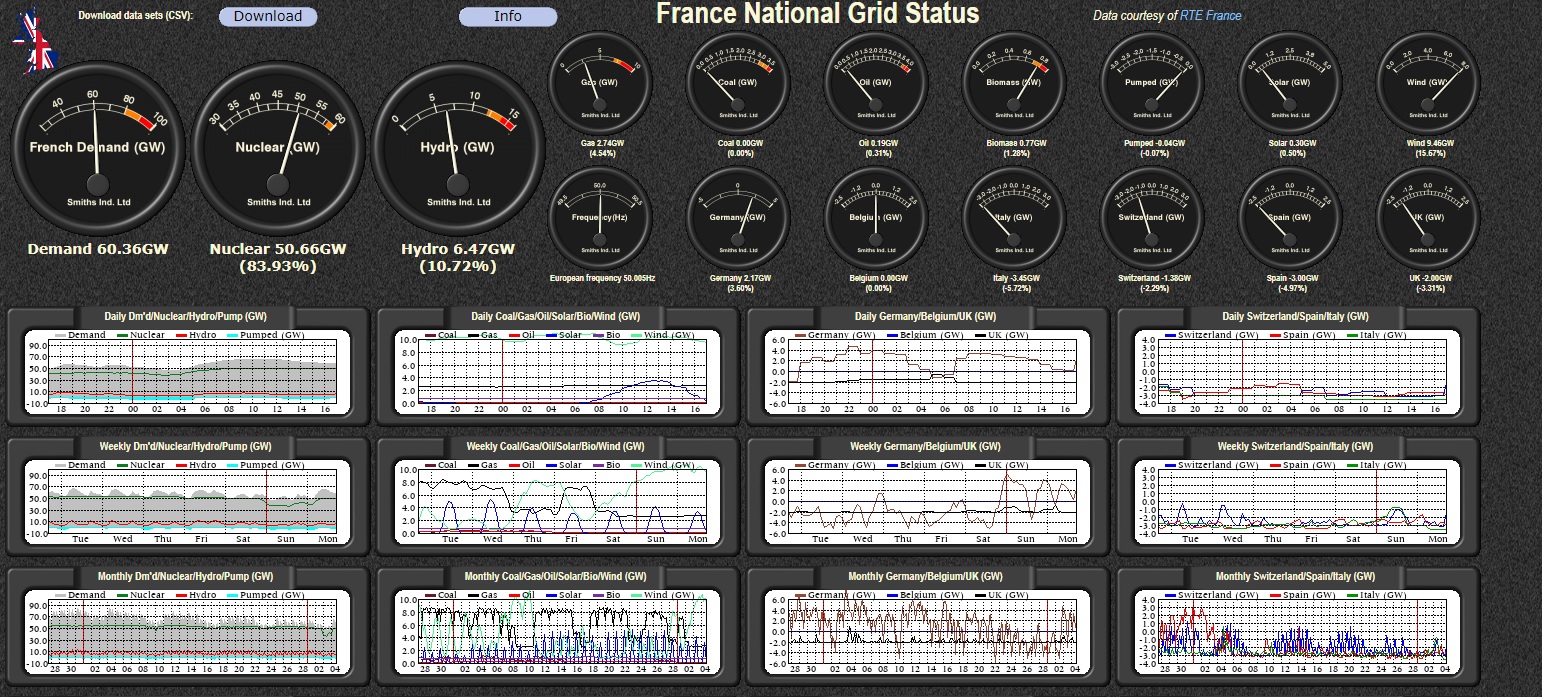Click the Pumped (GW) gauge
The height and width of the screenshot is (697, 1542).
[1151, 82]
